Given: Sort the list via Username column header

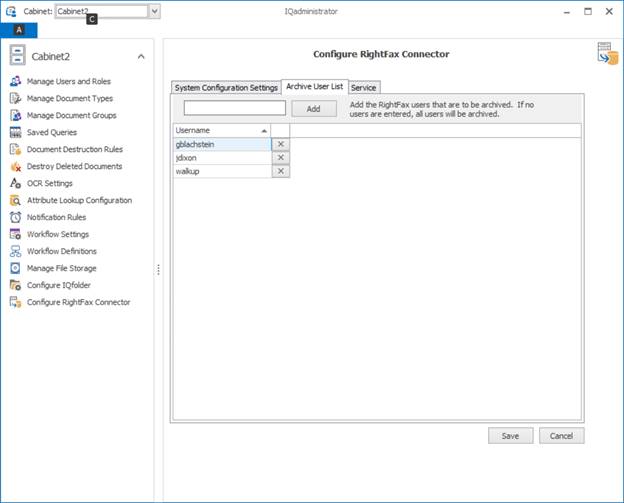Looking at the screenshot, I should coord(221,131).
